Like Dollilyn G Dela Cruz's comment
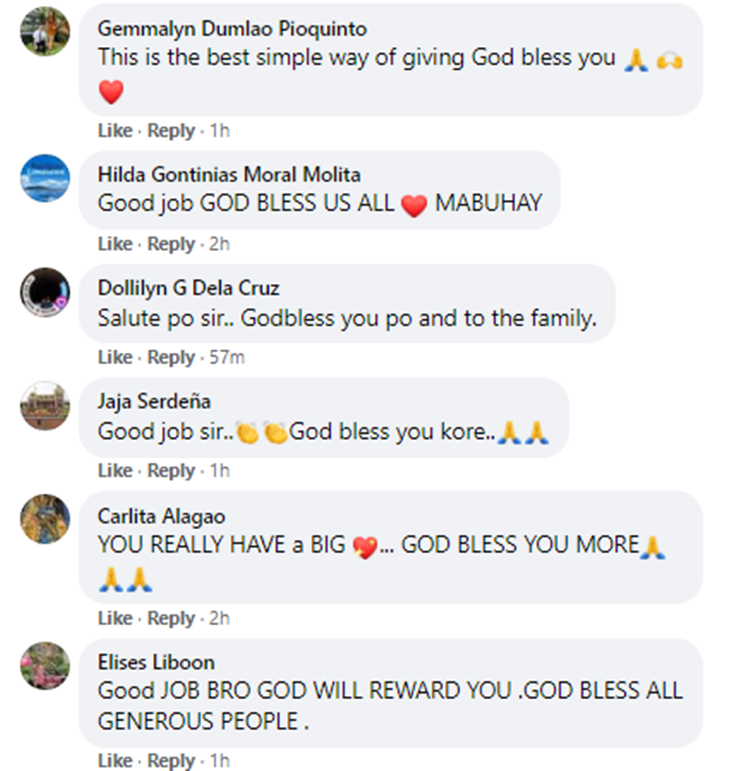The width and height of the screenshot is (750, 771). coord(115,357)
